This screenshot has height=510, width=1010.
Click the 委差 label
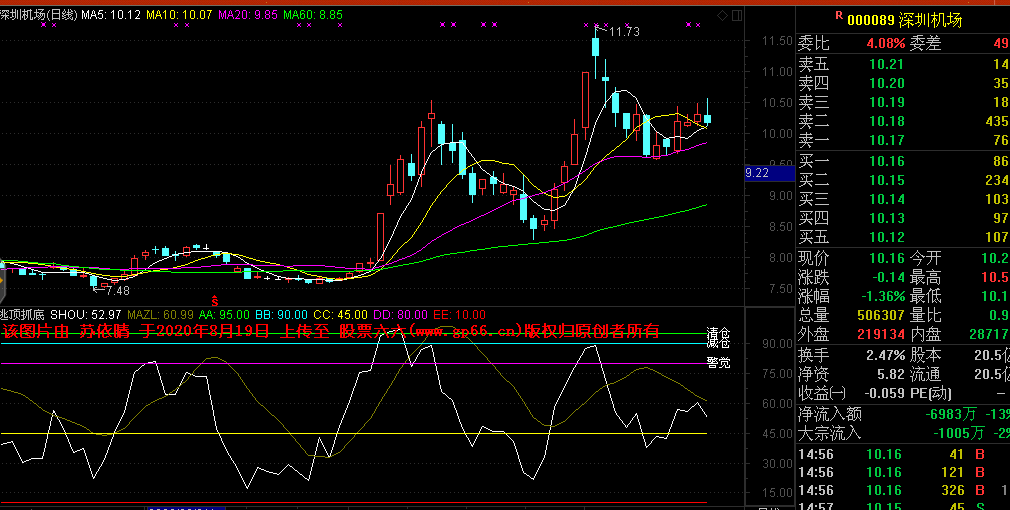[x=925, y=44]
